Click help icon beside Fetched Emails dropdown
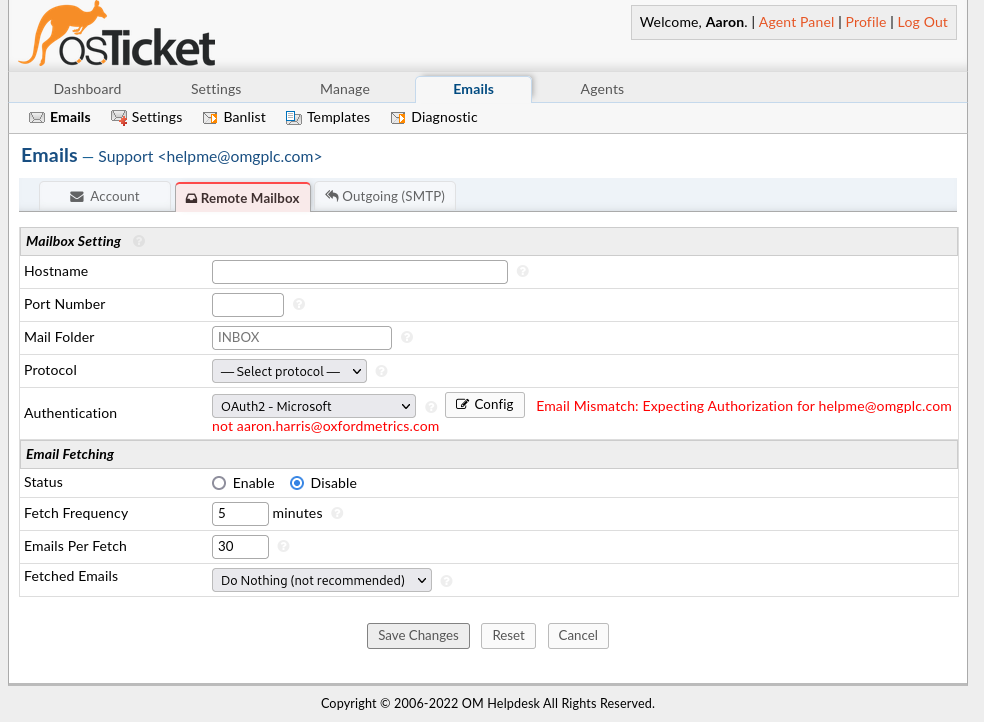The height and width of the screenshot is (722, 984). pos(446,580)
